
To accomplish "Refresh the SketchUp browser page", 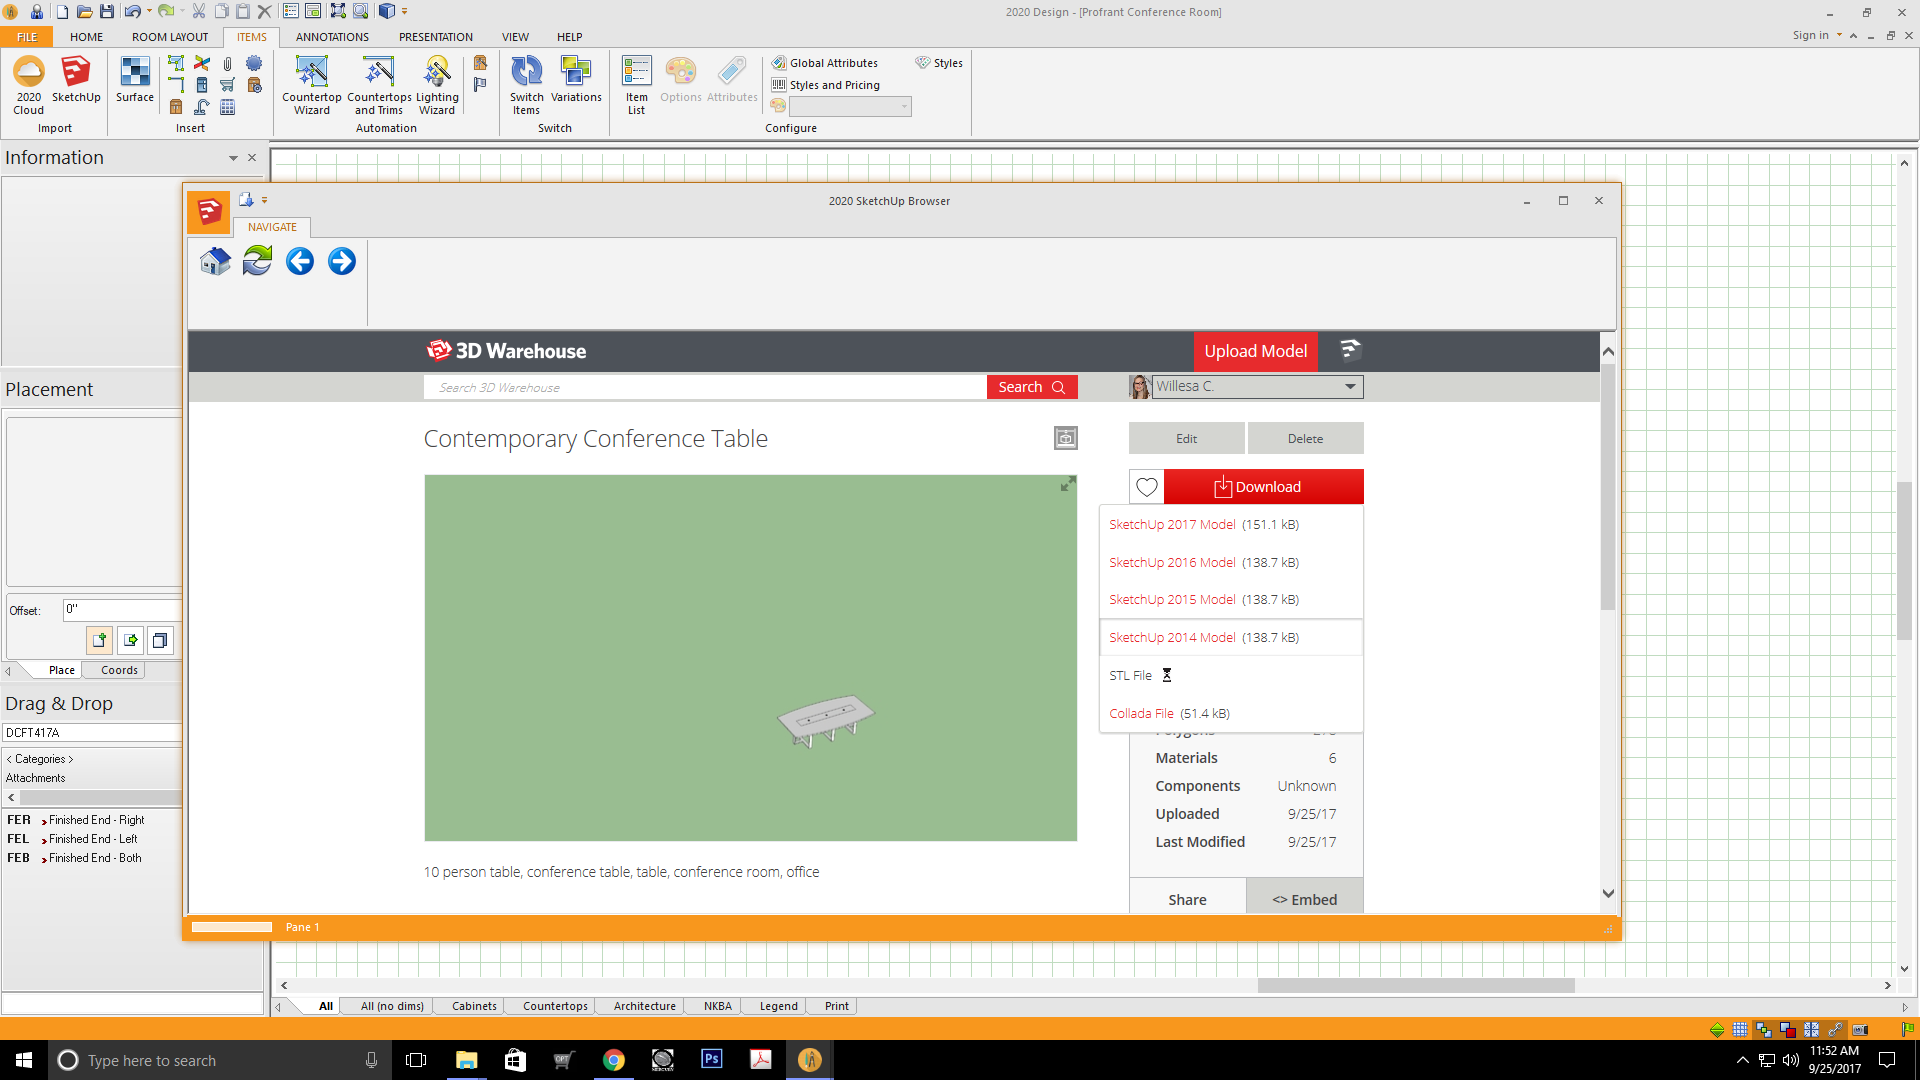I will [257, 262].
